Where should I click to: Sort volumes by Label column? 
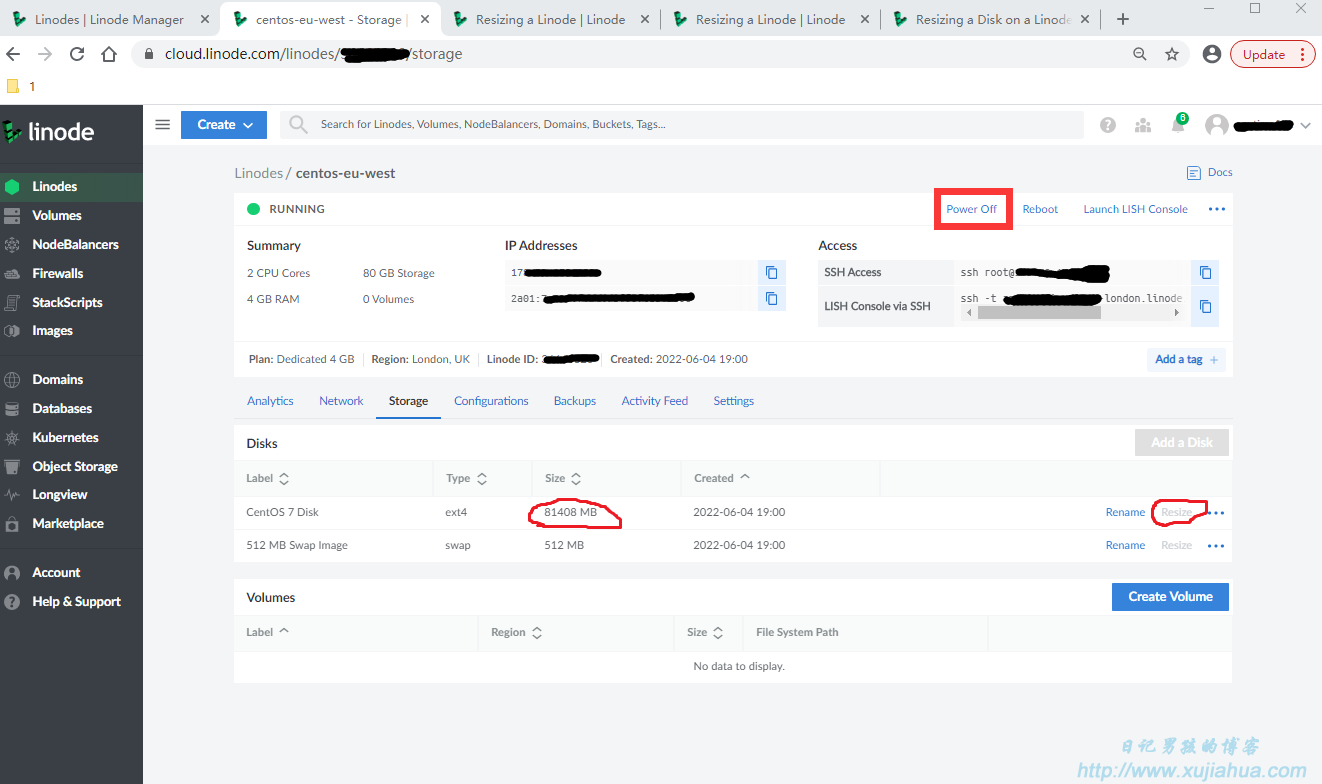[x=268, y=632]
